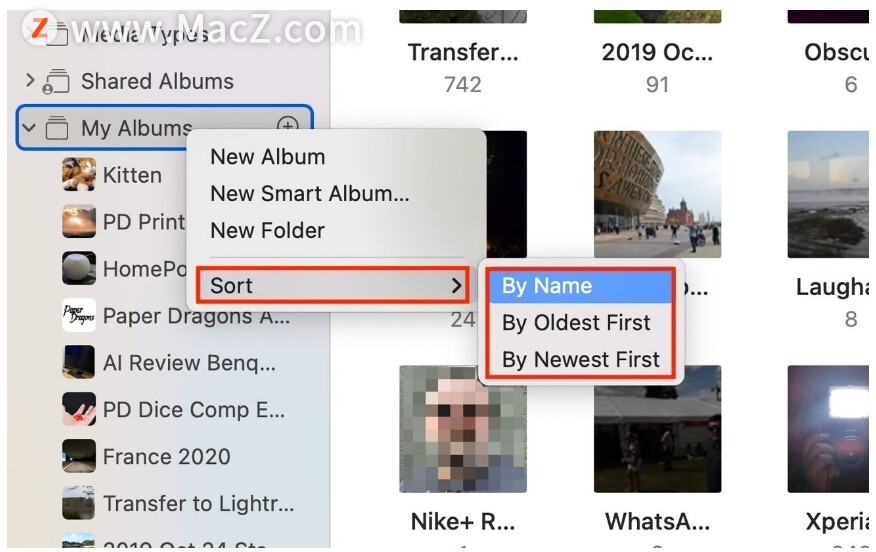
Task: Open the Nike+ R… album thumbnail
Action: [x=463, y=429]
